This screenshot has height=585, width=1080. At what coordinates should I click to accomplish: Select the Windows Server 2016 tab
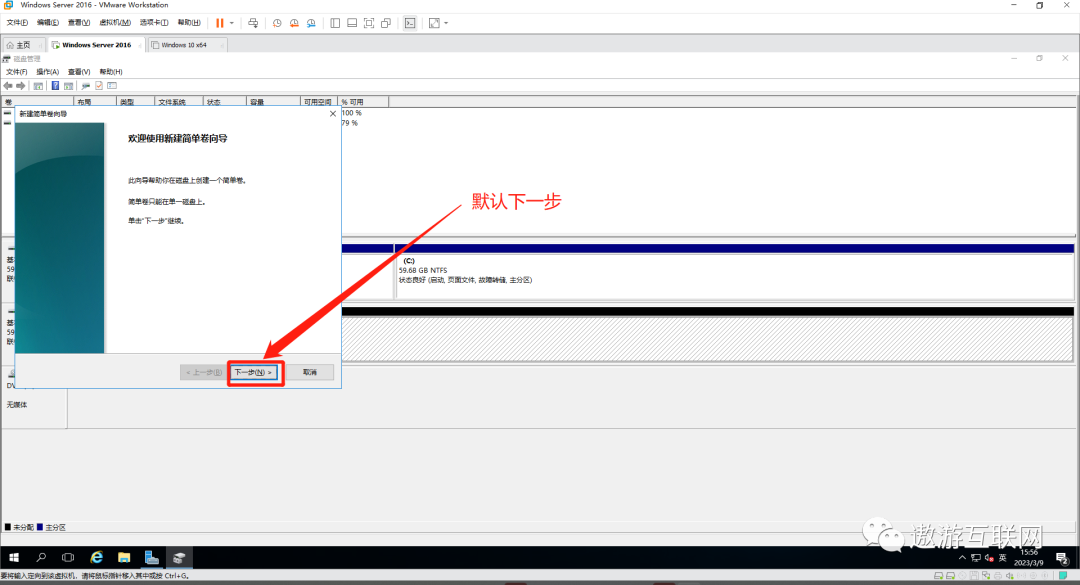pyautogui.click(x=96, y=45)
